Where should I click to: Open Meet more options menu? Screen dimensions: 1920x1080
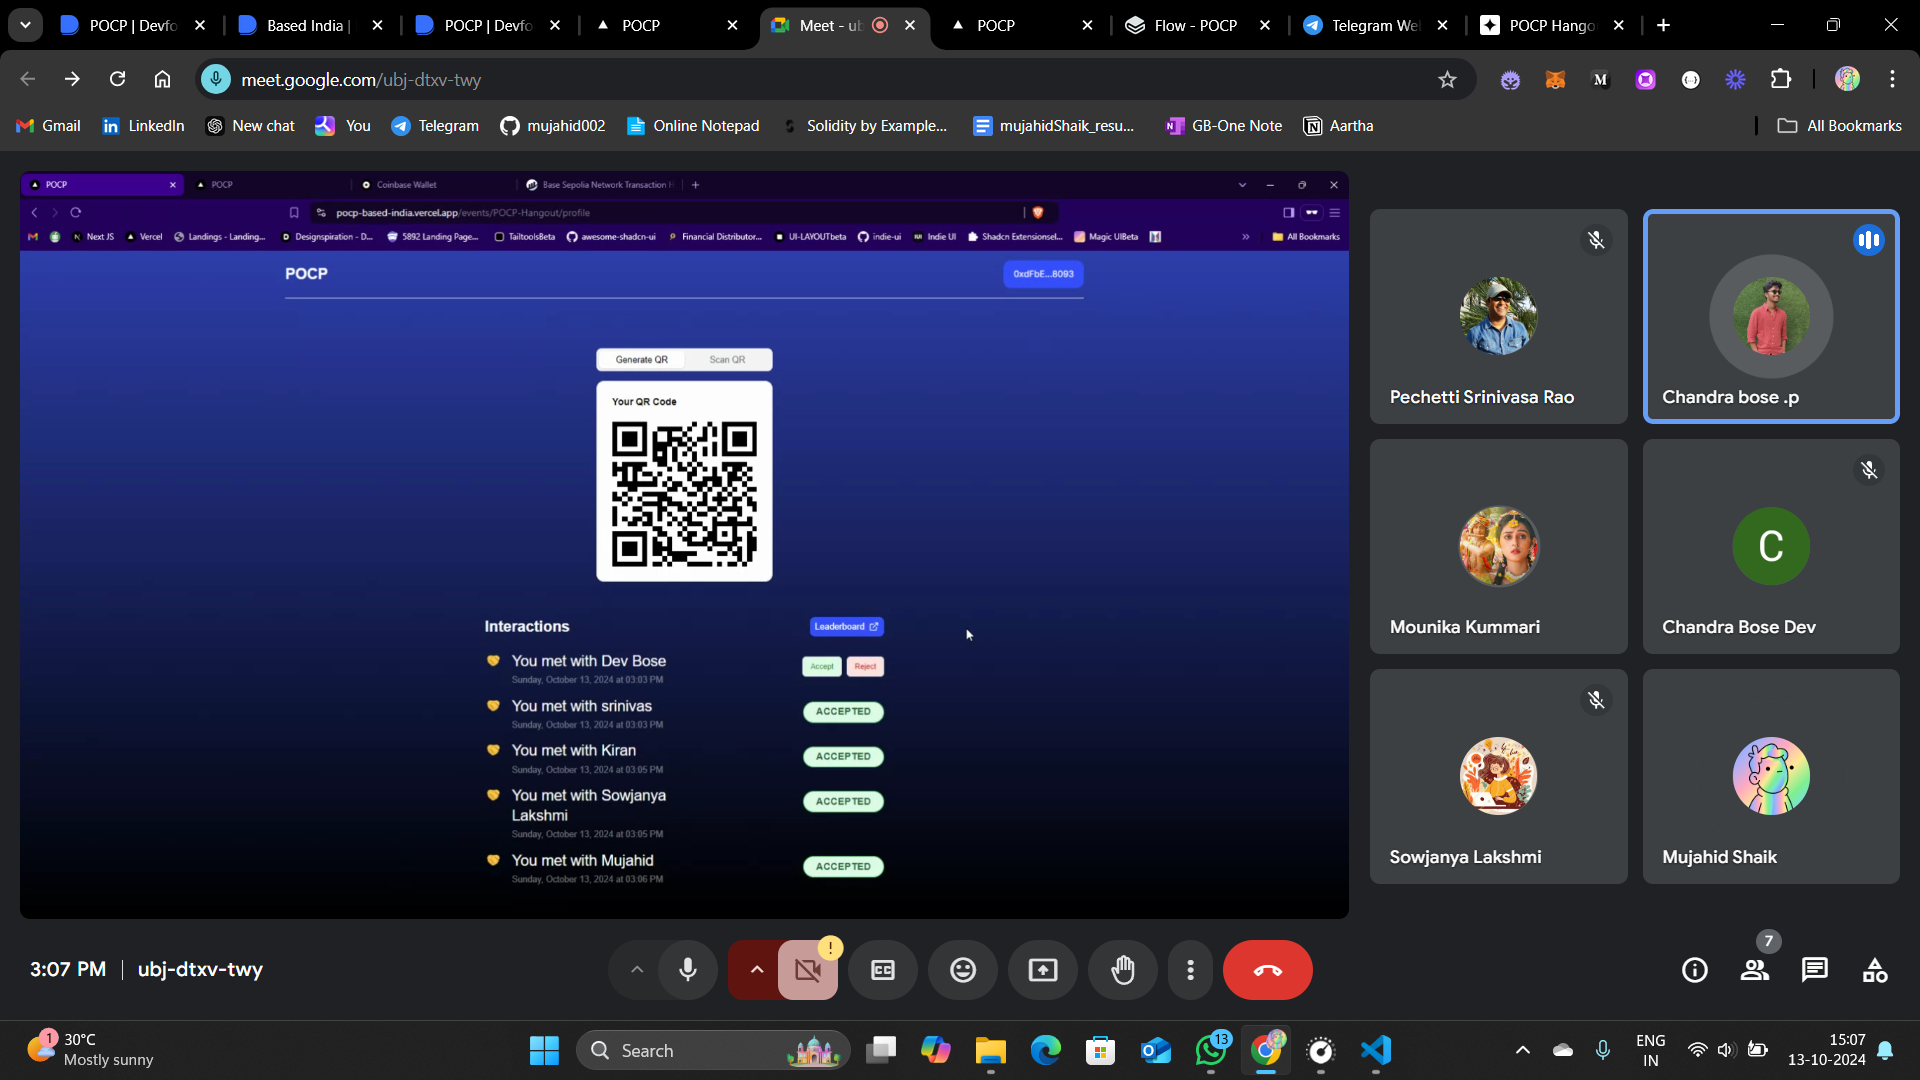[1190, 970]
